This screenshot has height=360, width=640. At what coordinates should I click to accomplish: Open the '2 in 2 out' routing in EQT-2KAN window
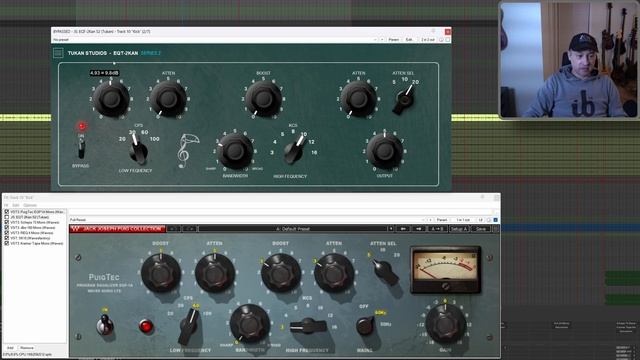428,40
